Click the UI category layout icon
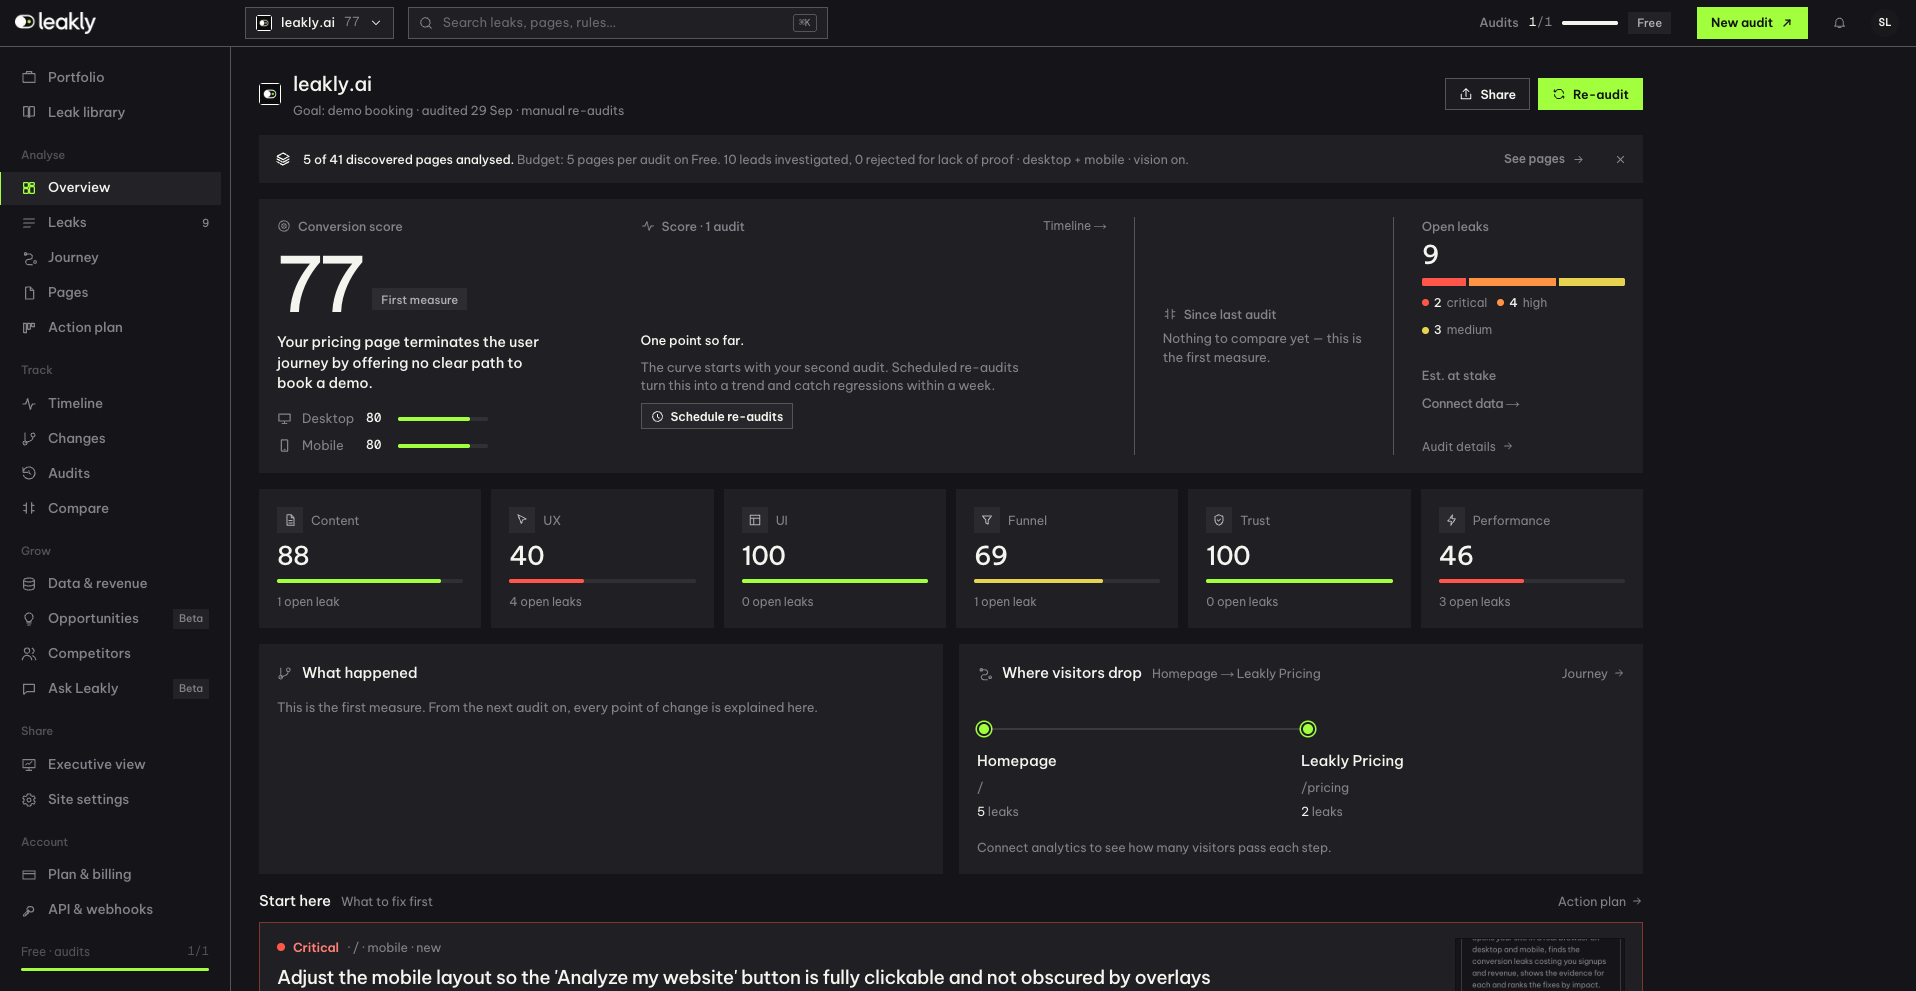This screenshot has width=1916, height=991. [x=755, y=520]
